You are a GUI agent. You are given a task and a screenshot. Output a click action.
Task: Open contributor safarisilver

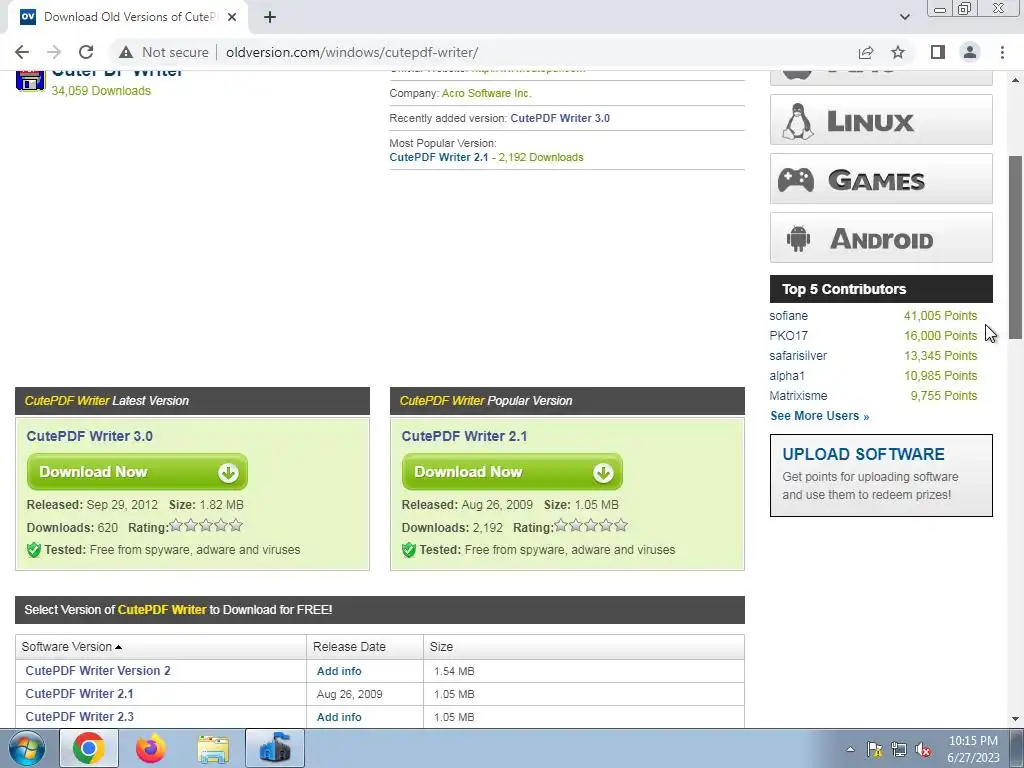click(798, 356)
